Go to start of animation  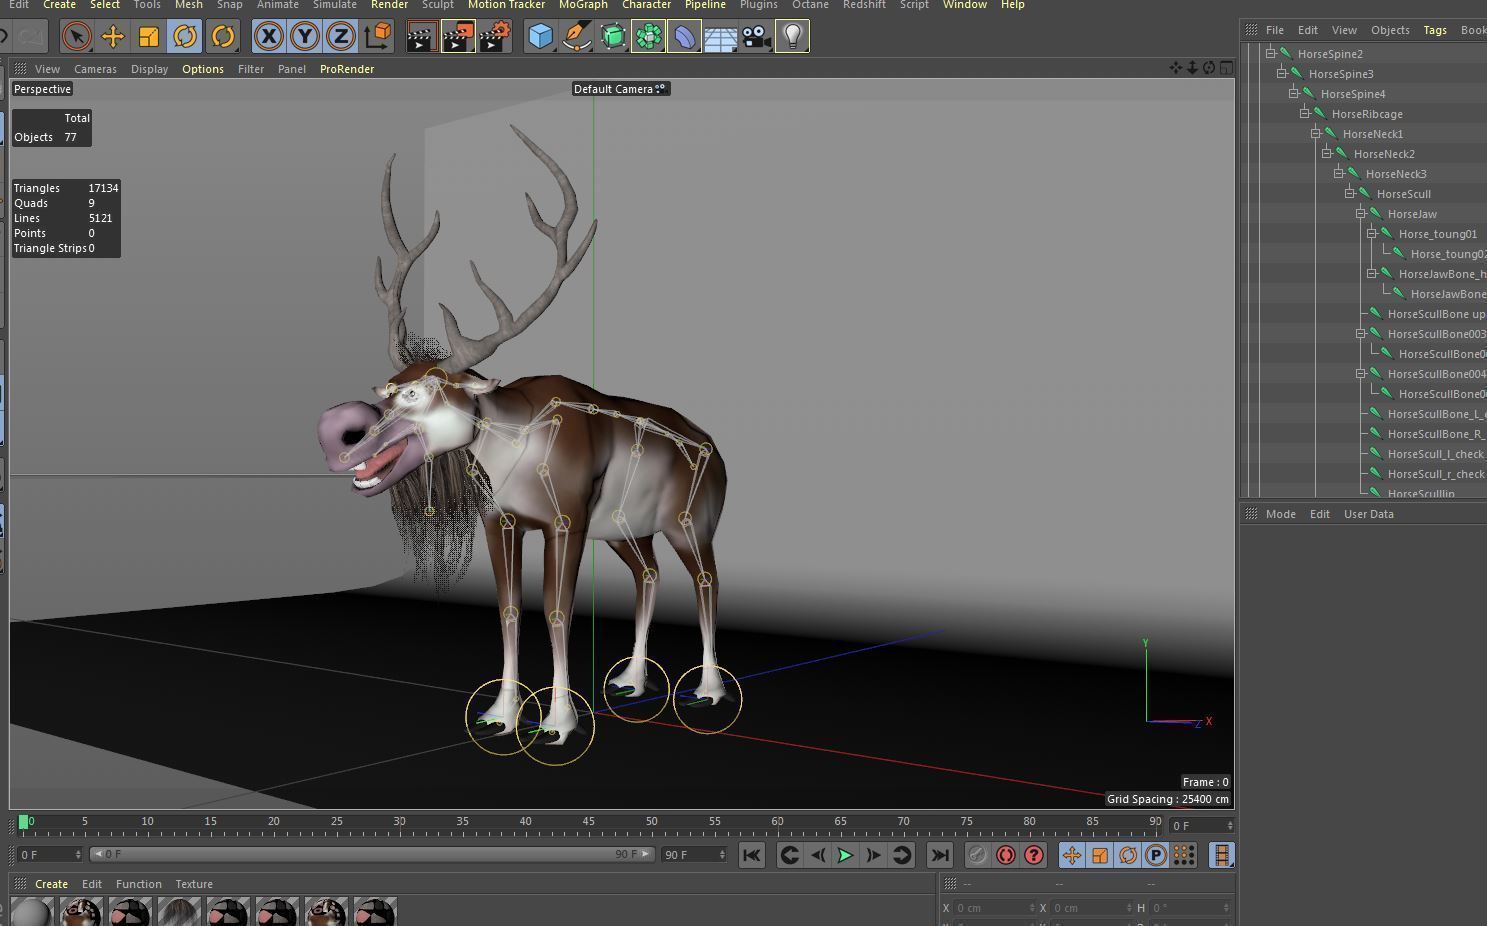click(752, 855)
